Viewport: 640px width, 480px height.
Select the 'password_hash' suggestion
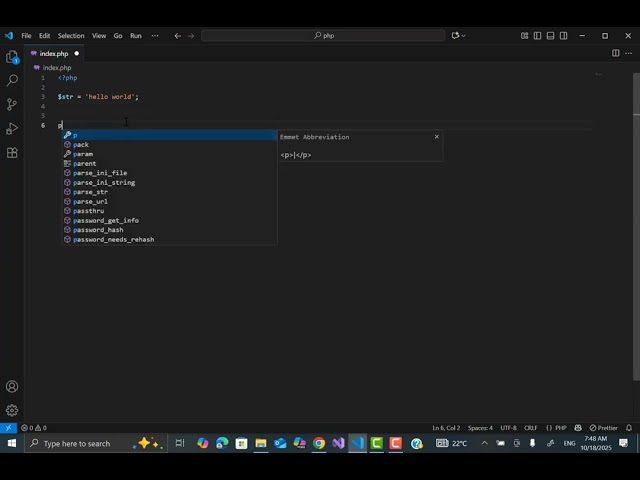[x=170, y=230]
